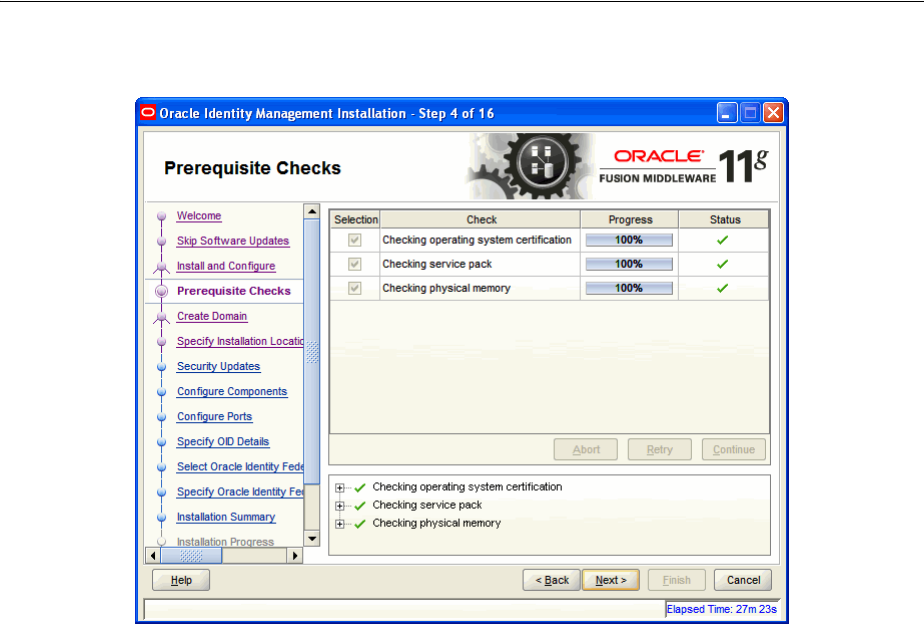Click Elapsed Time text in status bar
Image resolution: width=924 pixels, height=624 pixels.
(x=721, y=609)
